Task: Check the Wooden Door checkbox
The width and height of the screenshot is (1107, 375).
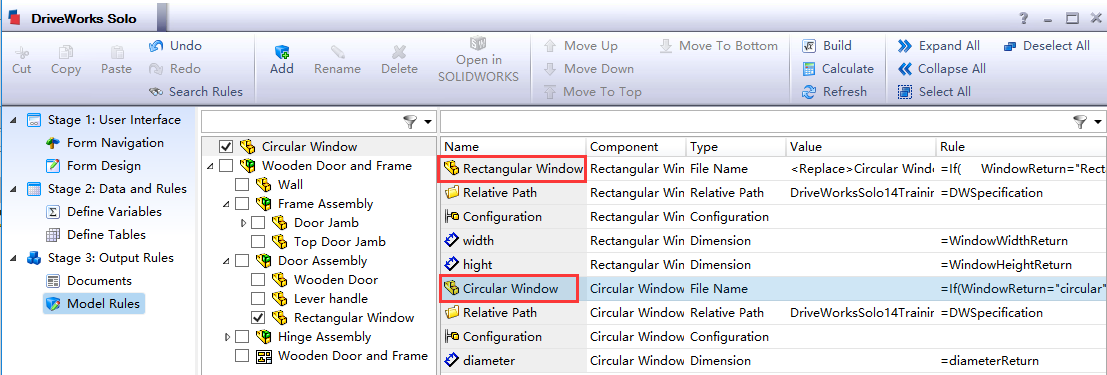Action: [258, 280]
